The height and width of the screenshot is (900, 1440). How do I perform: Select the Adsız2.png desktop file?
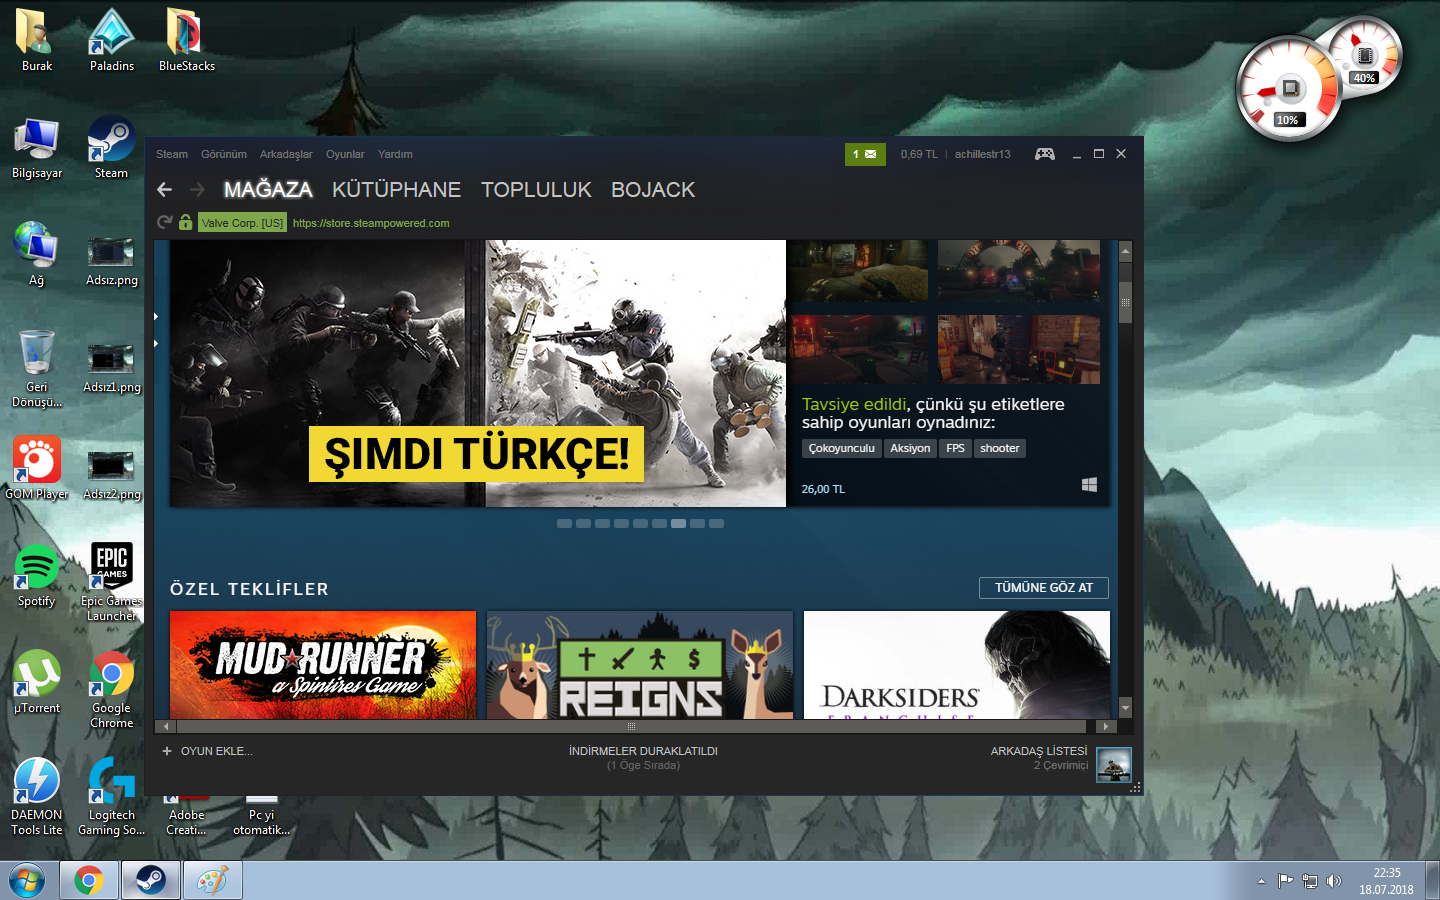pyautogui.click(x=111, y=475)
